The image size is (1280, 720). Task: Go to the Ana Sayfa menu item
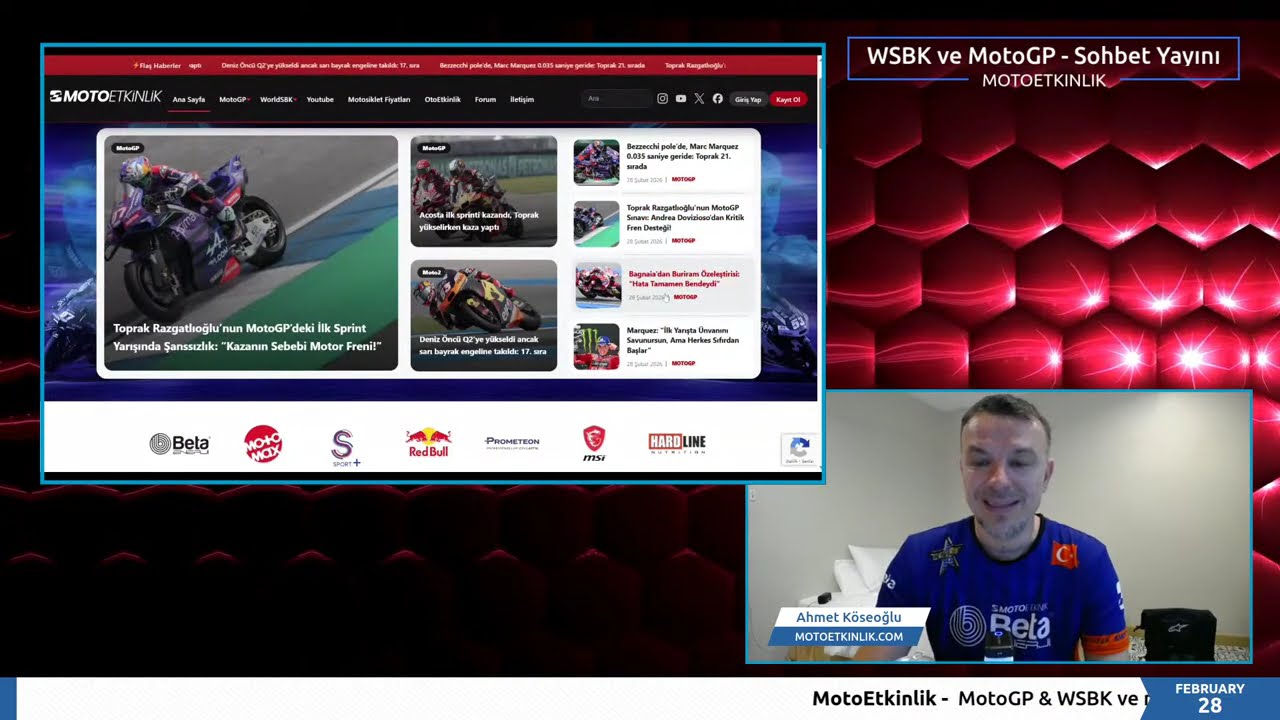[x=188, y=100]
